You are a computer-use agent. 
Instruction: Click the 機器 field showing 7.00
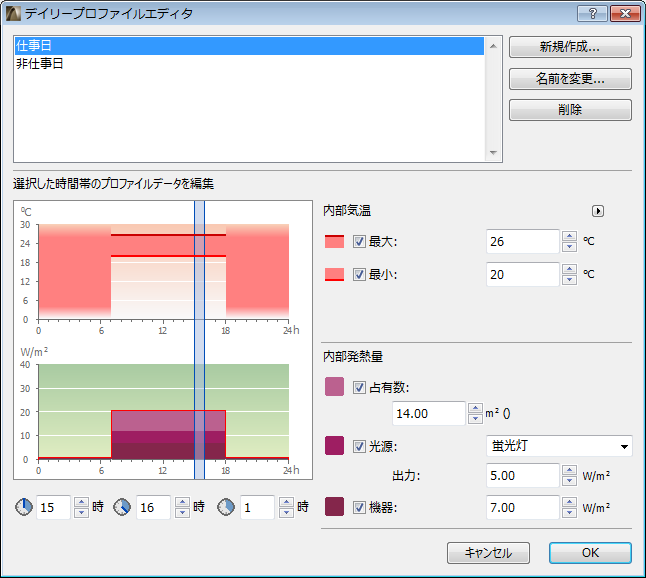(x=522, y=508)
